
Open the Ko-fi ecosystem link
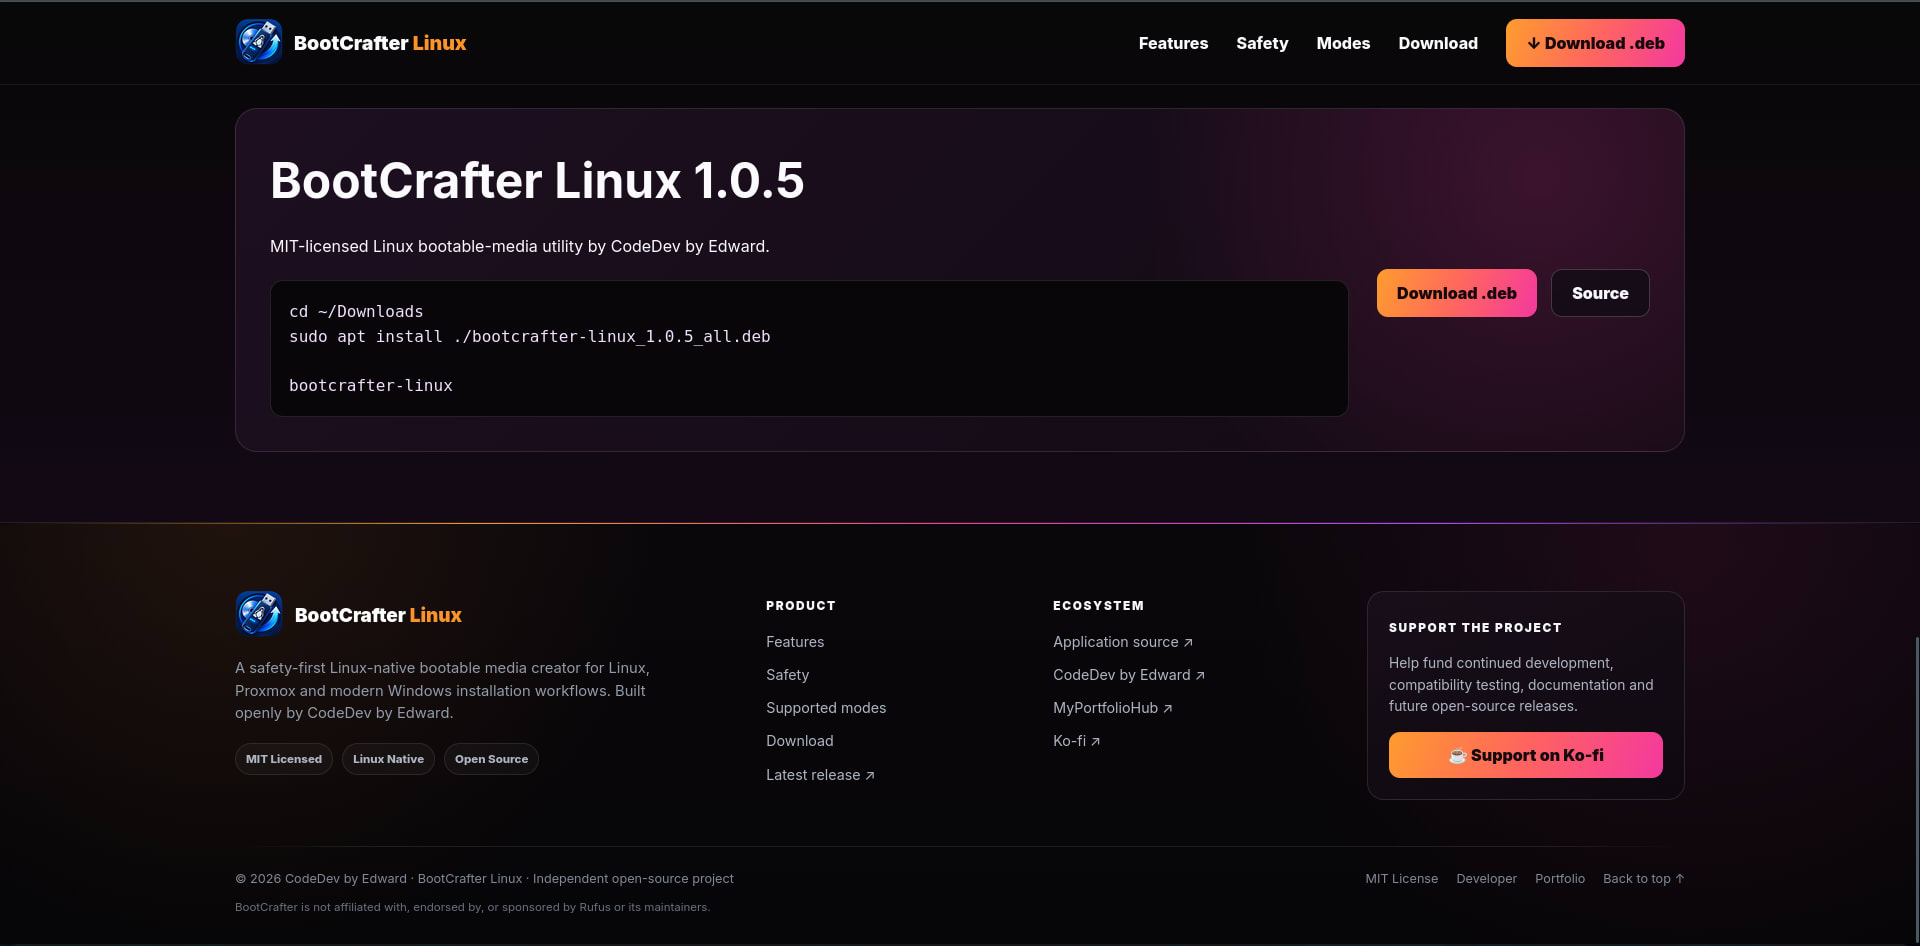[1077, 741]
